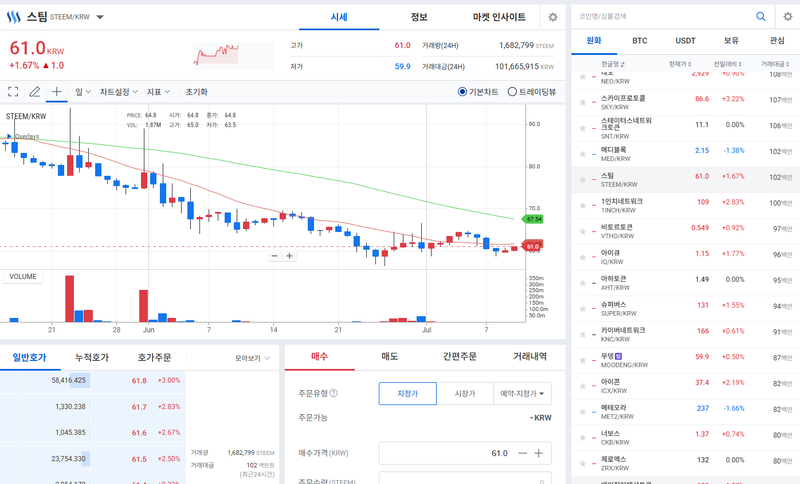Decrease 매수가격 with minus stepper
Image resolution: width=800 pixels, height=484 pixels.
click(x=522, y=453)
